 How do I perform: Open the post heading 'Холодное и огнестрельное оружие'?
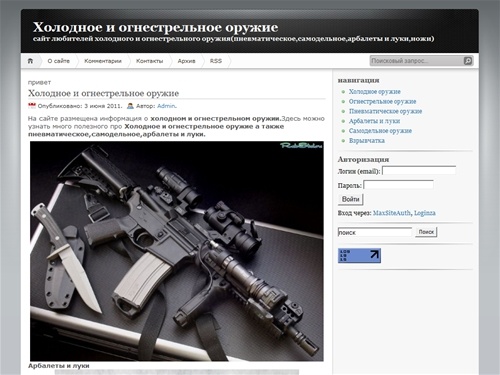[x=103, y=93]
